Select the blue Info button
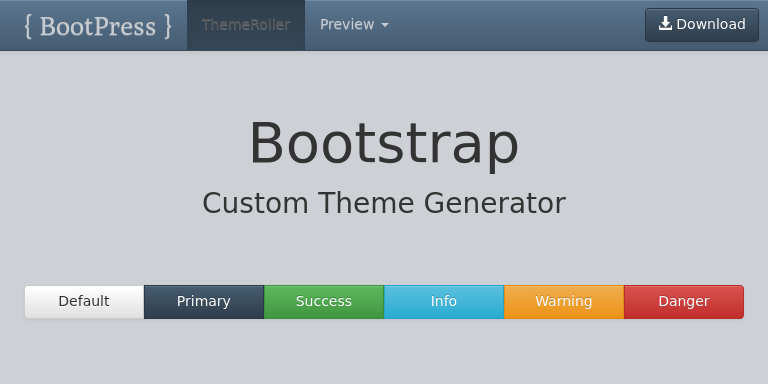This screenshot has height=384, width=768. (444, 302)
